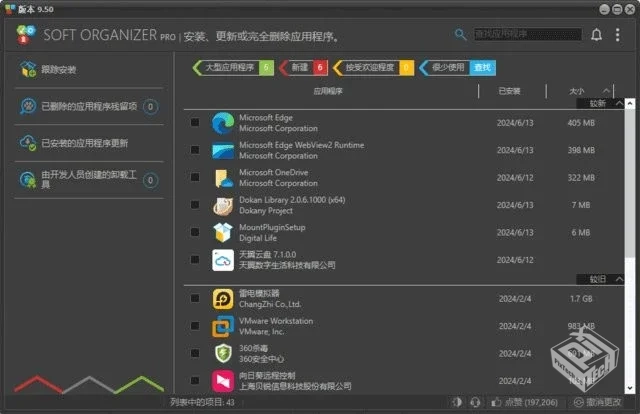
Task: Click the search magnifier icon
Action: (x=460, y=35)
